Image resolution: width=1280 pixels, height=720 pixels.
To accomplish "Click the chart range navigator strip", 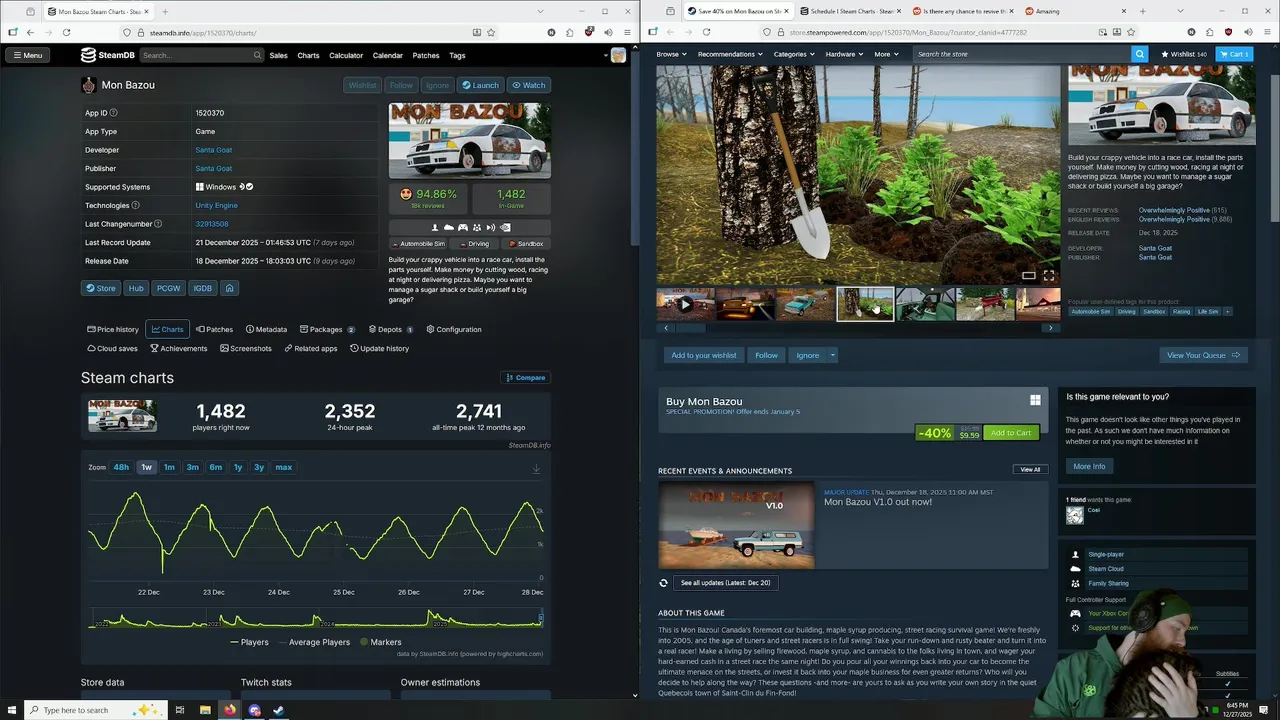I will click(316, 620).
